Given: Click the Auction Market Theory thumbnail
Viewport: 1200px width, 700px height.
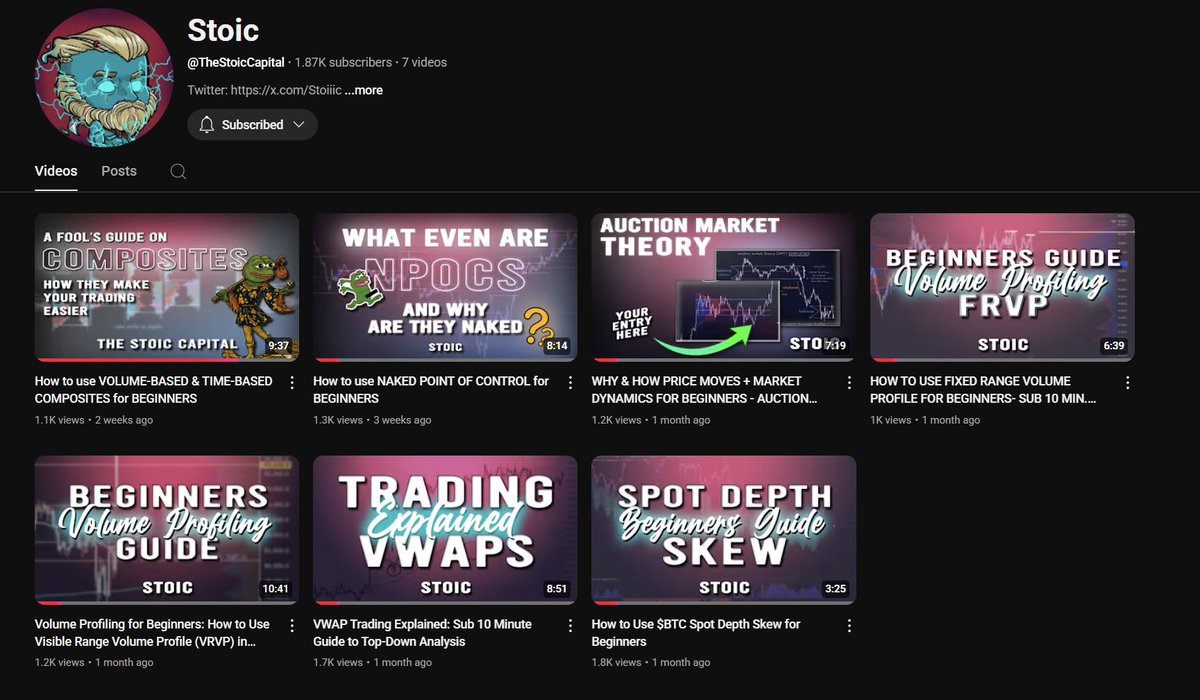Looking at the screenshot, I should click(x=724, y=287).
